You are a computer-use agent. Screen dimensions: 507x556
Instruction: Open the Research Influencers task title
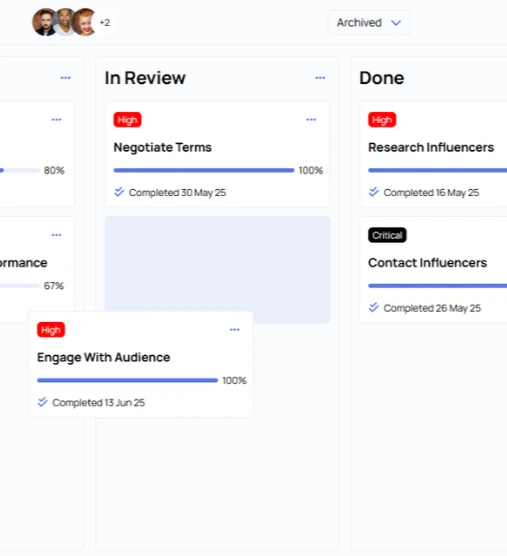click(x=431, y=147)
